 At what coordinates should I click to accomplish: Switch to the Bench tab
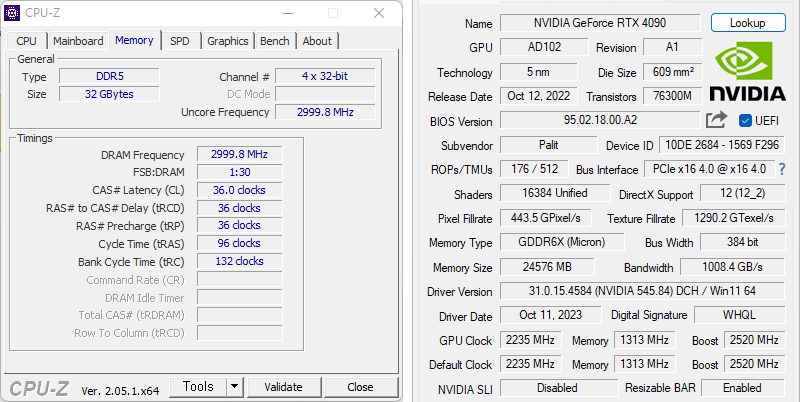click(274, 41)
